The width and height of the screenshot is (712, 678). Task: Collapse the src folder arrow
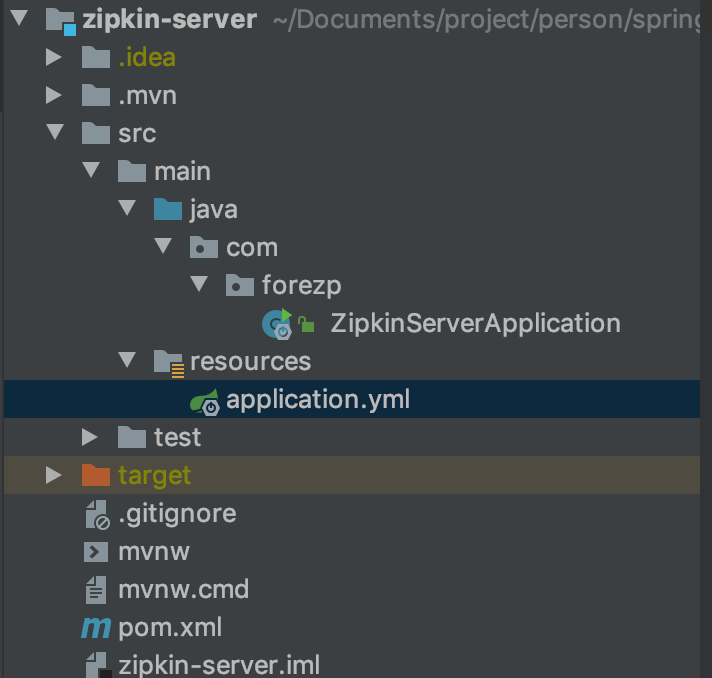(x=54, y=133)
